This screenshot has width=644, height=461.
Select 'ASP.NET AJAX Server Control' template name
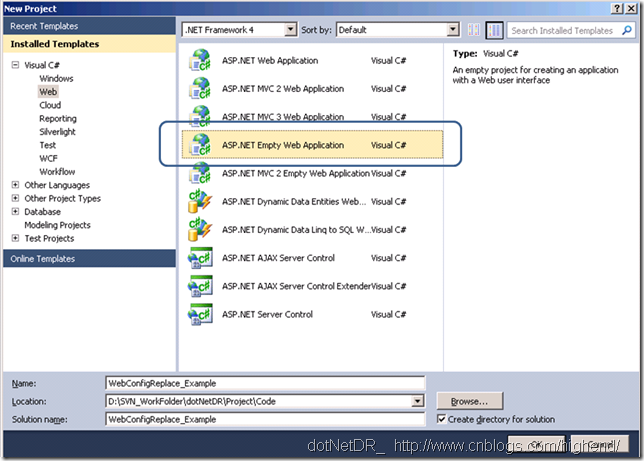click(x=278, y=258)
